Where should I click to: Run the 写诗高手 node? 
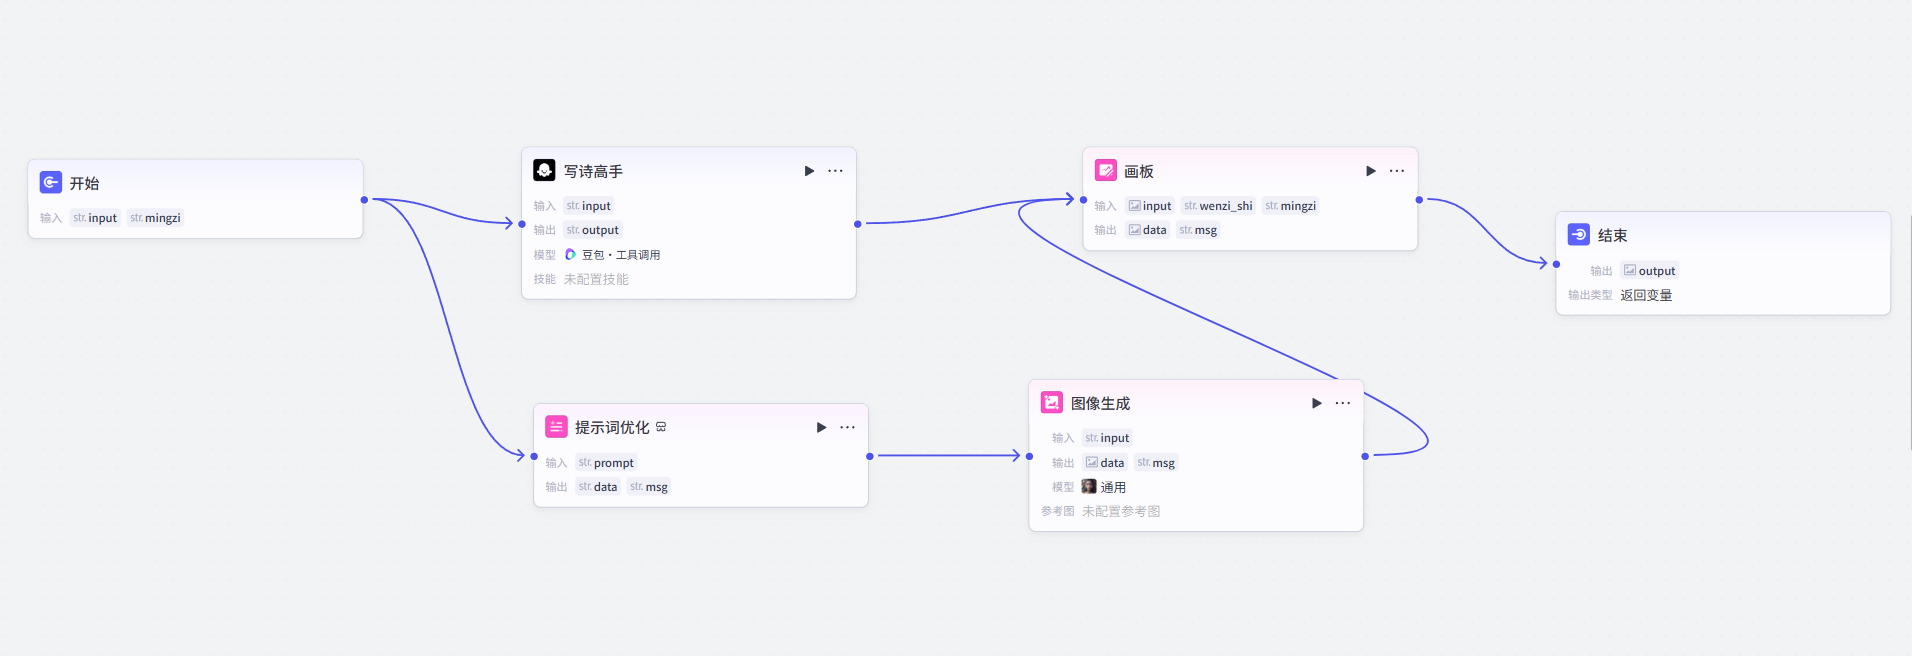point(809,171)
